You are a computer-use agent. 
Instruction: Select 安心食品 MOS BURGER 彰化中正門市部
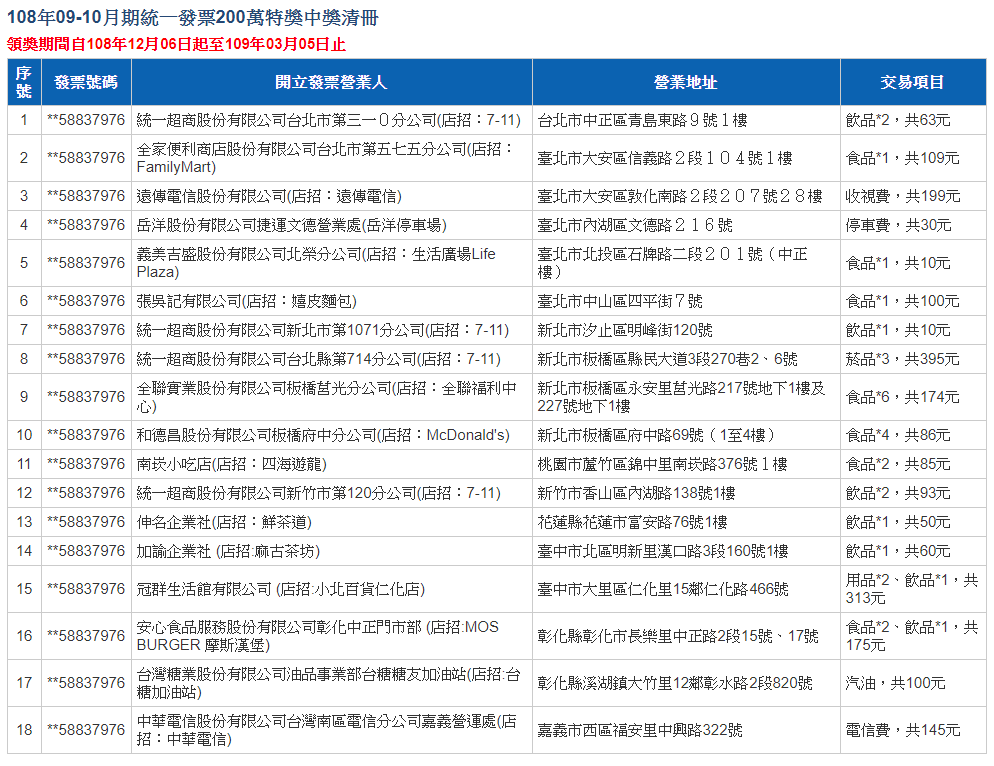coord(318,637)
